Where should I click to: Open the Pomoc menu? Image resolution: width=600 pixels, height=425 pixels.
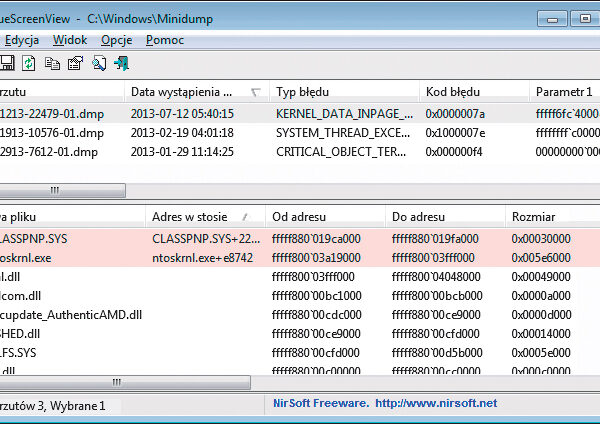(x=164, y=40)
